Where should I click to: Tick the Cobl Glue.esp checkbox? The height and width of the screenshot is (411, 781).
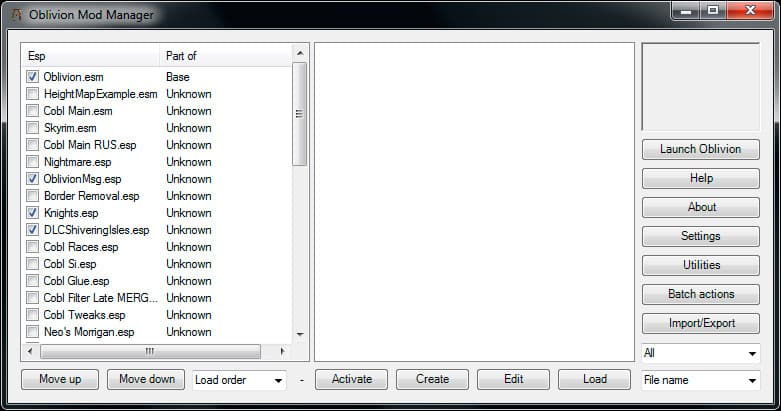(32, 280)
